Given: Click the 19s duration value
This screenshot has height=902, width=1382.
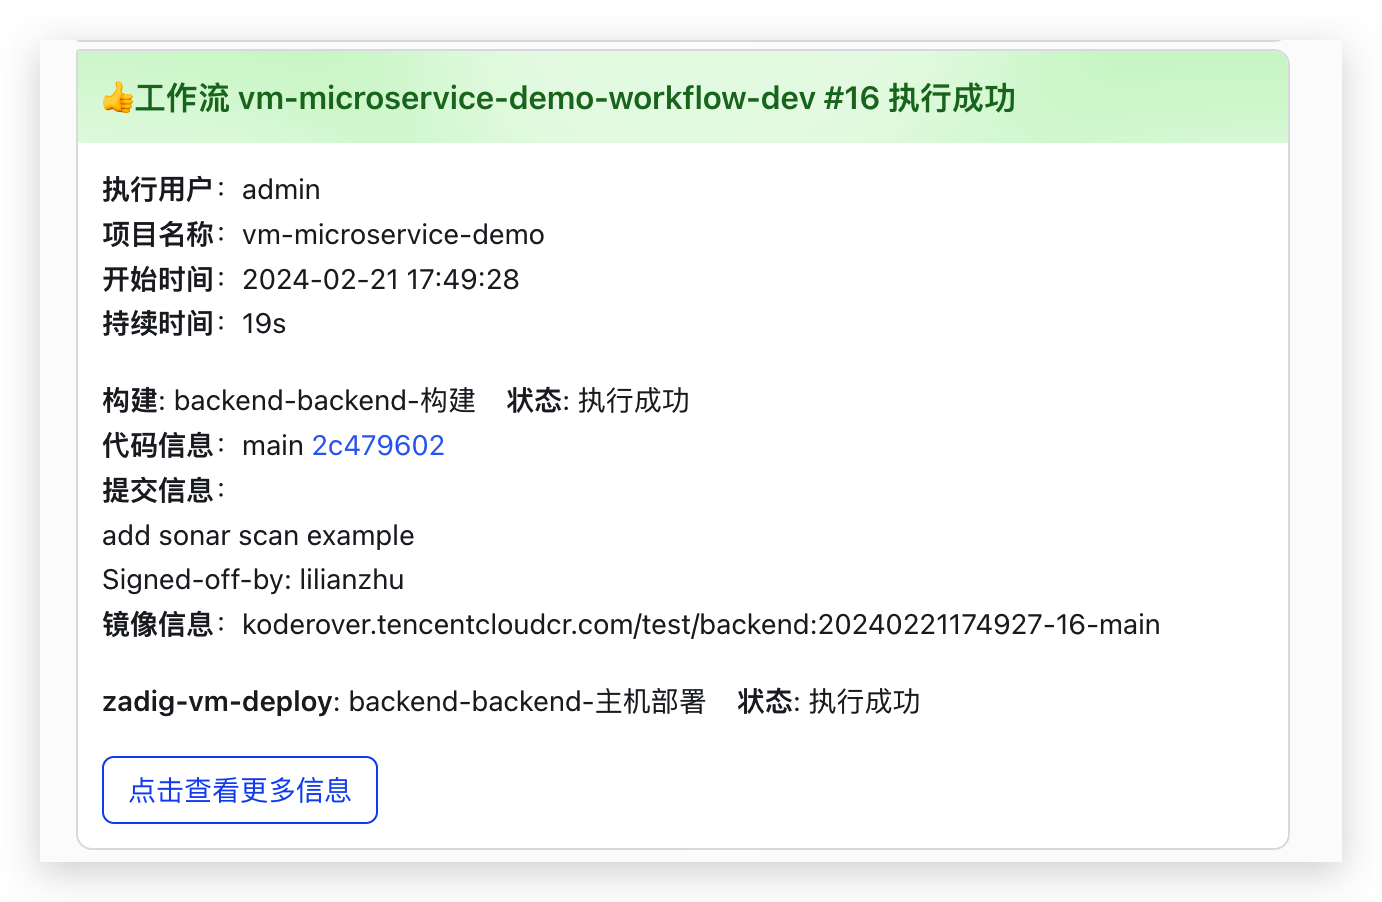Looking at the screenshot, I should click(x=264, y=323).
